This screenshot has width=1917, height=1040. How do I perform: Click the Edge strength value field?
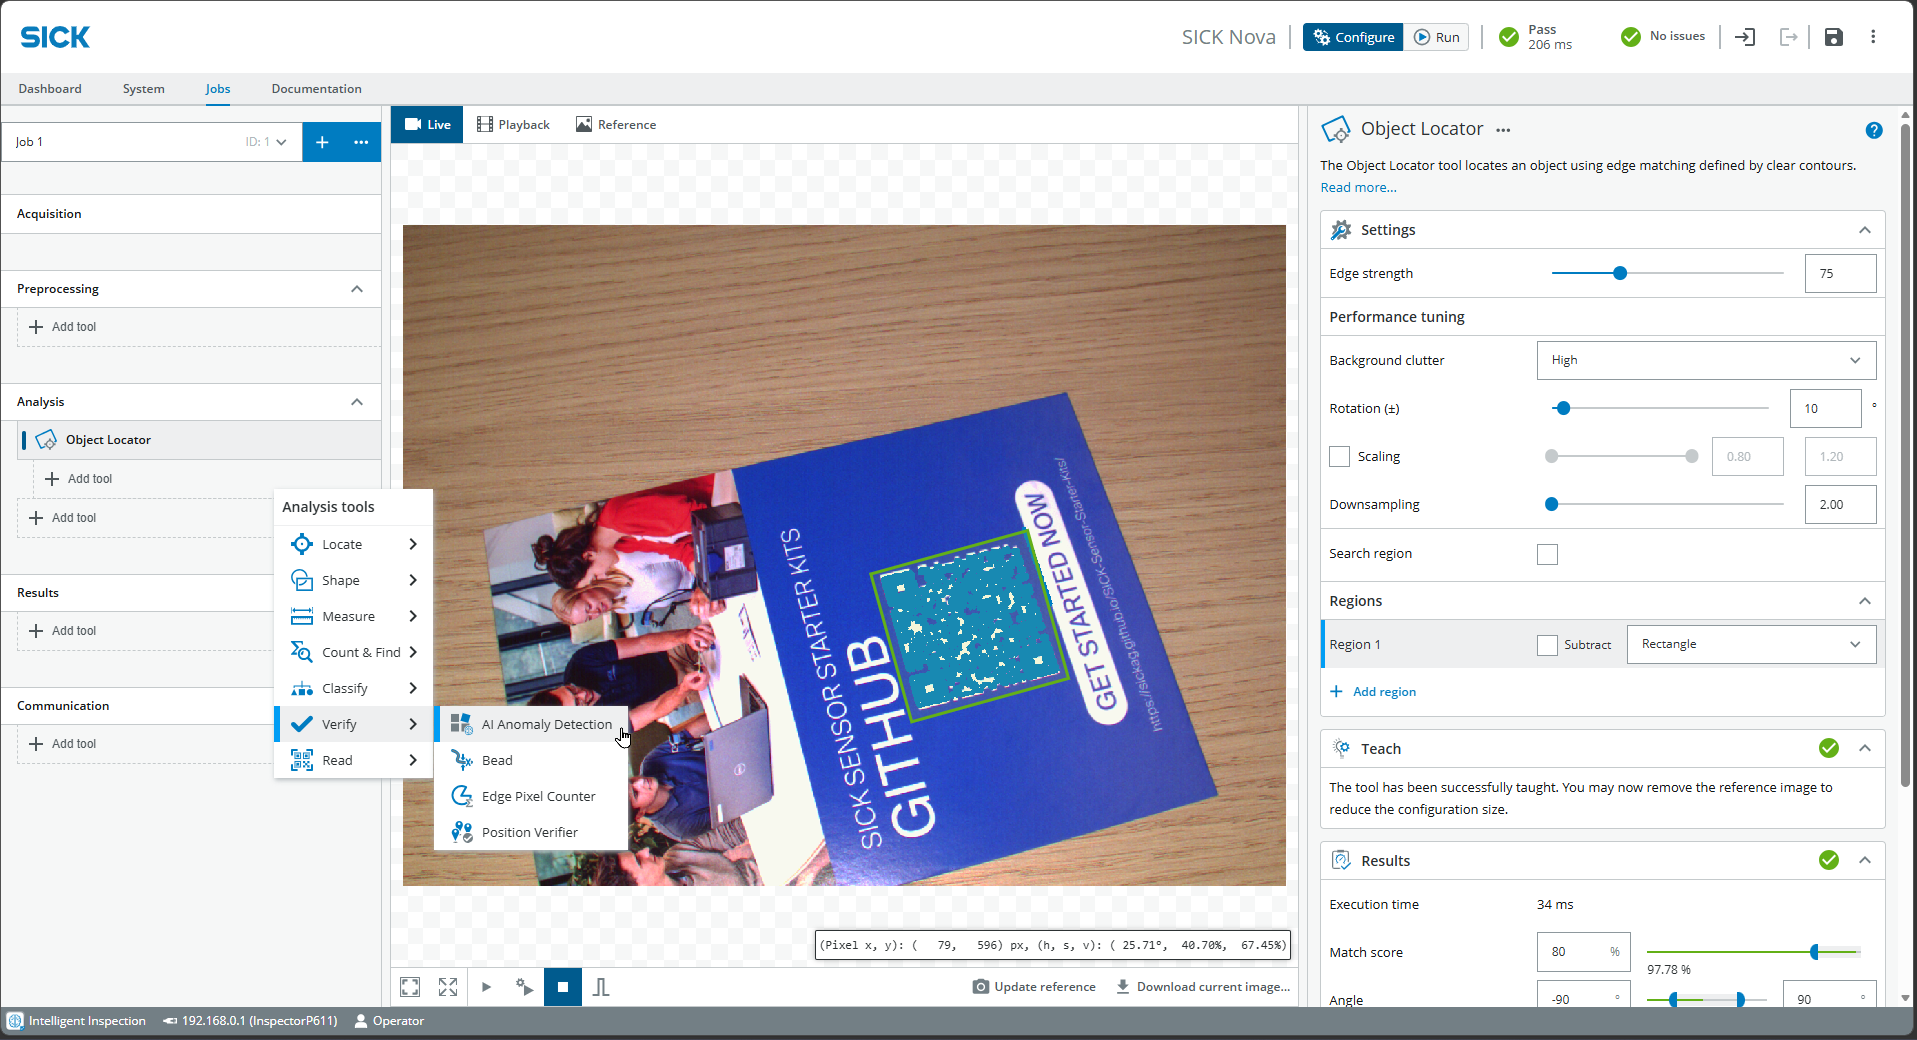tap(1840, 273)
